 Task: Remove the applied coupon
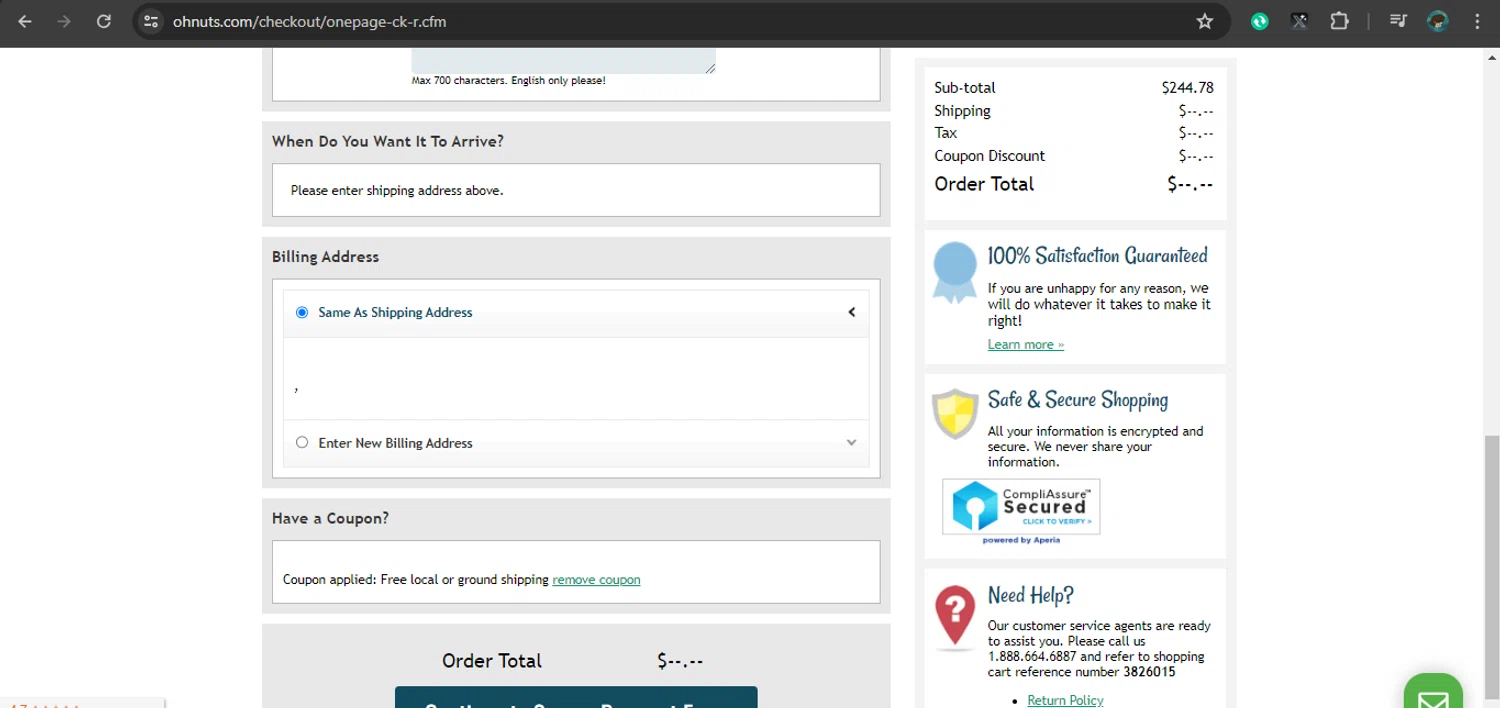click(596, 580)
